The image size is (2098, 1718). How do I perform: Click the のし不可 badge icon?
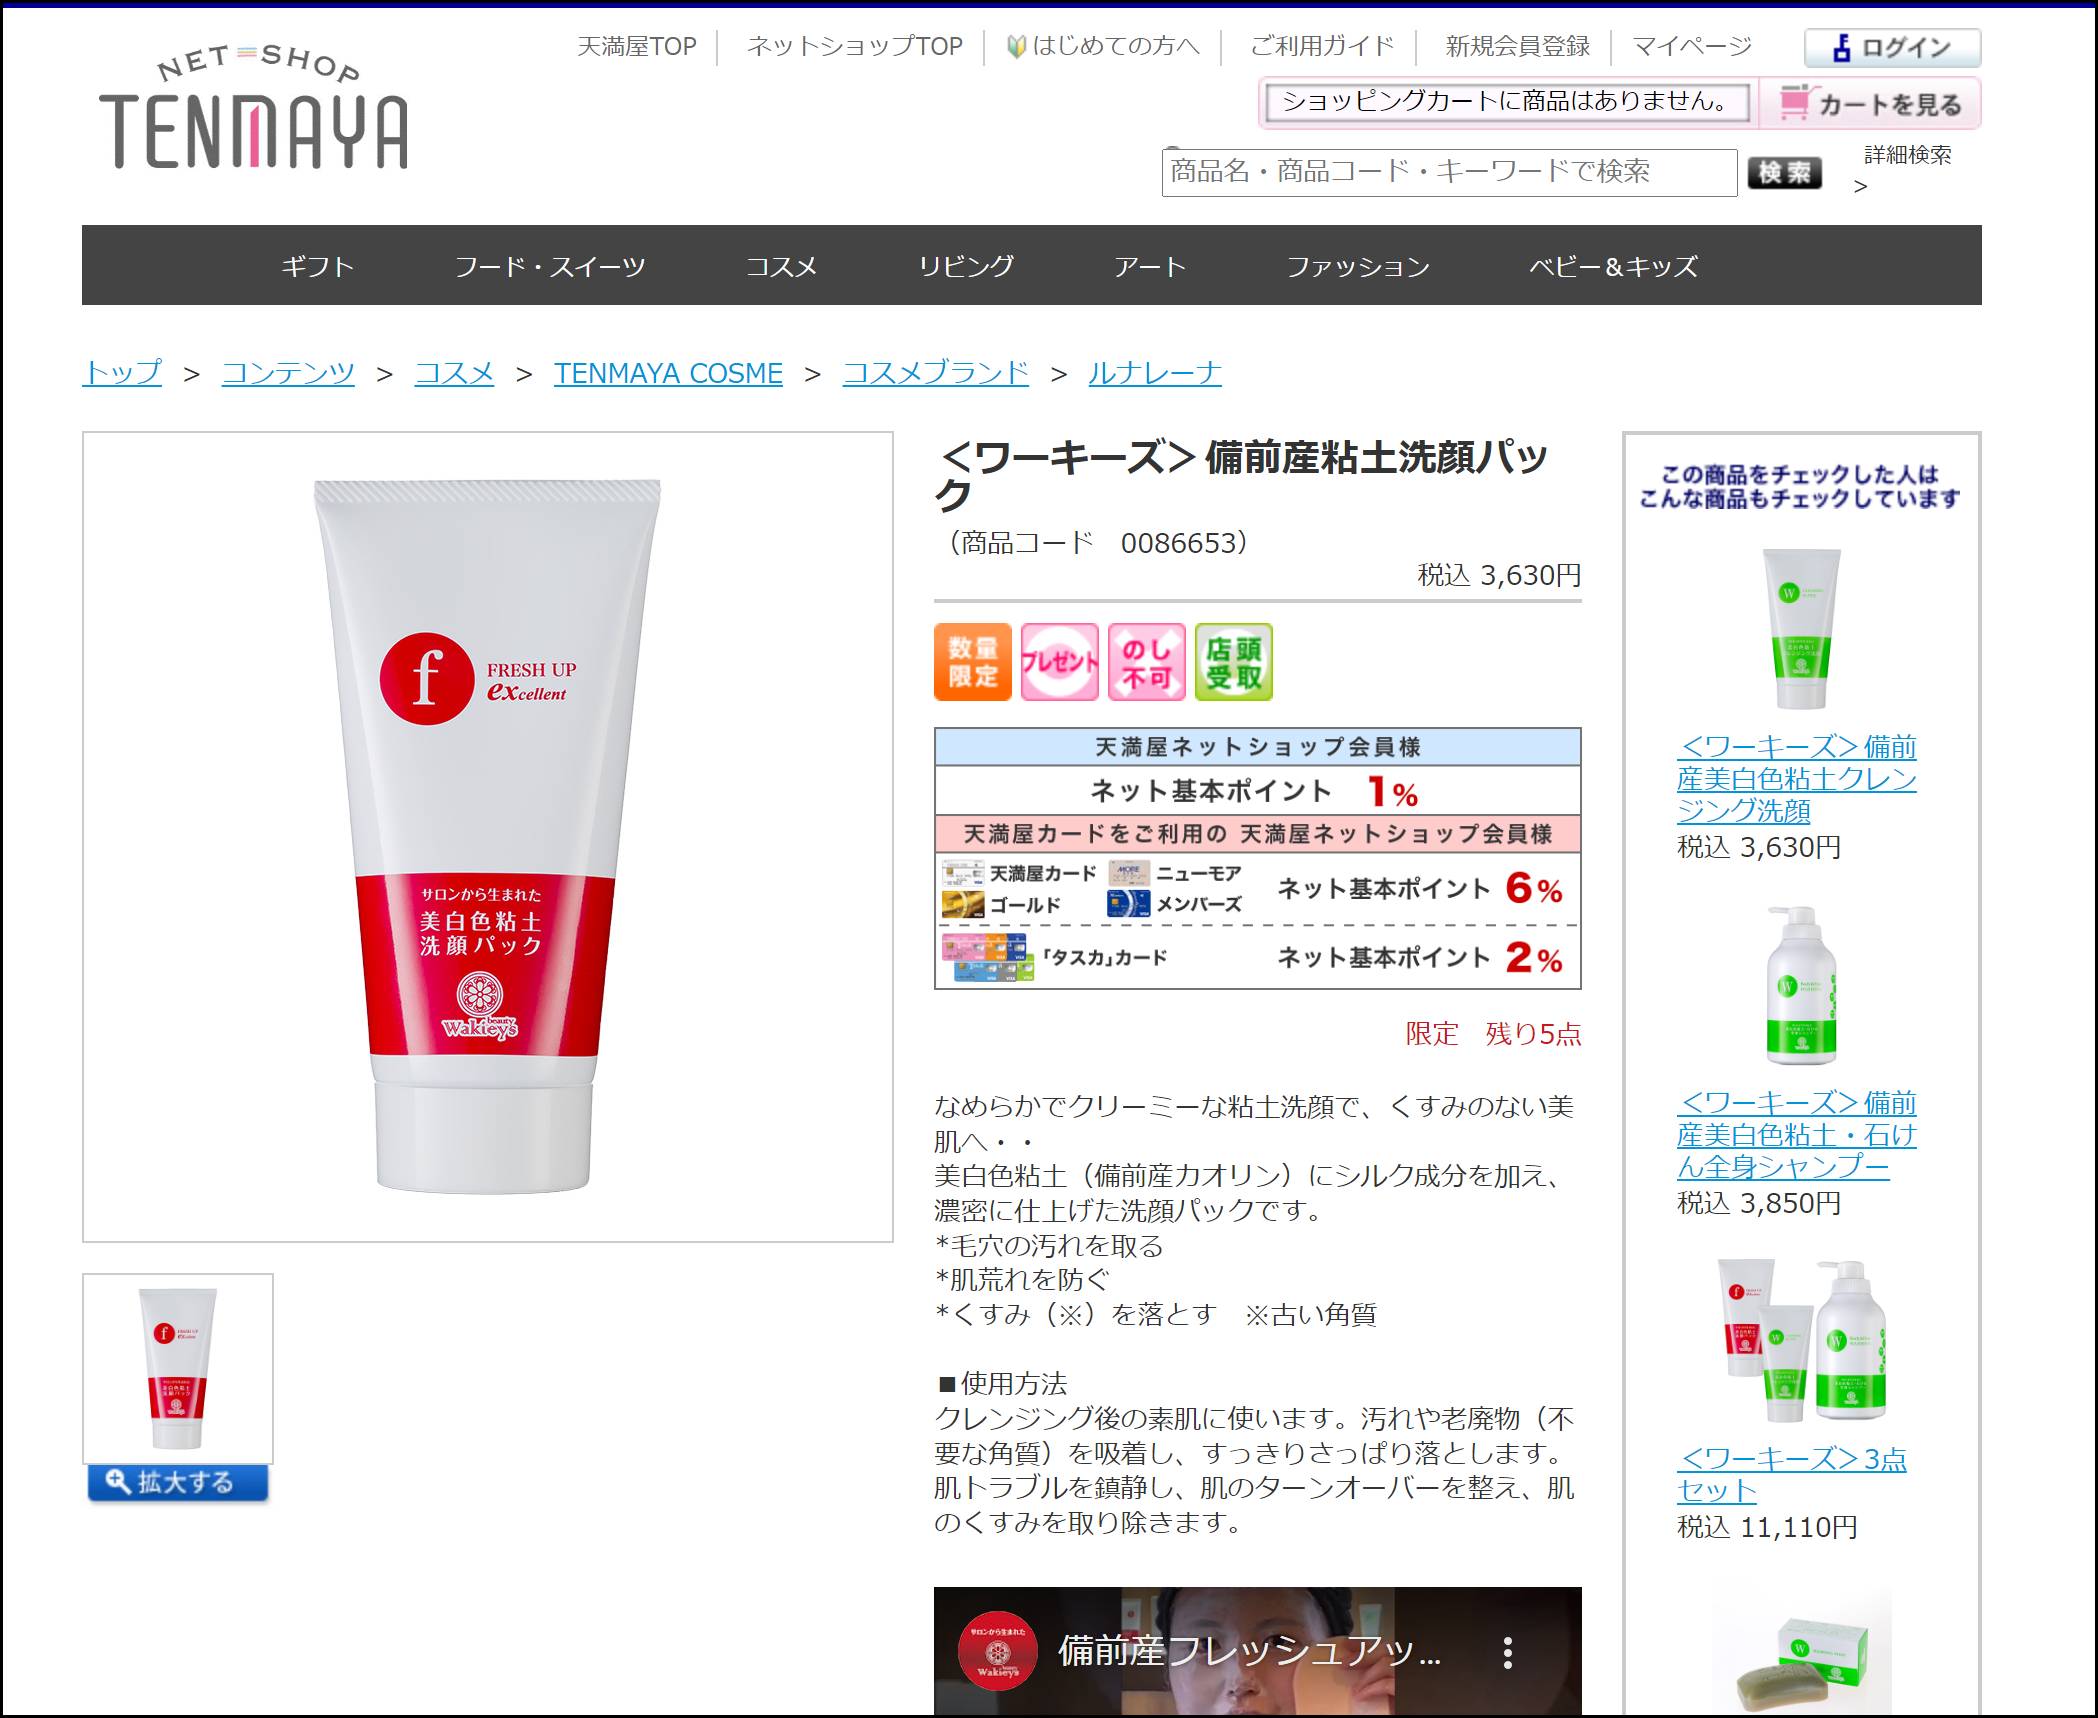(1147, 662)
